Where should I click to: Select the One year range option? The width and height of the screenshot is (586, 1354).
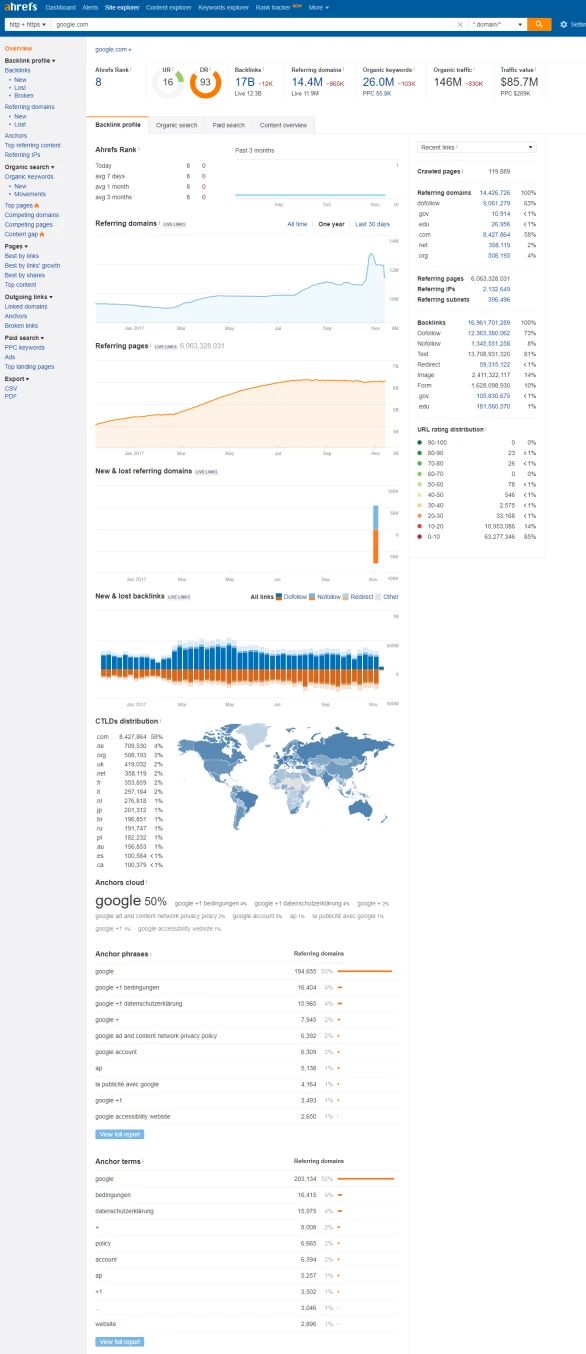pyautogui.click(x=331, y=224)
